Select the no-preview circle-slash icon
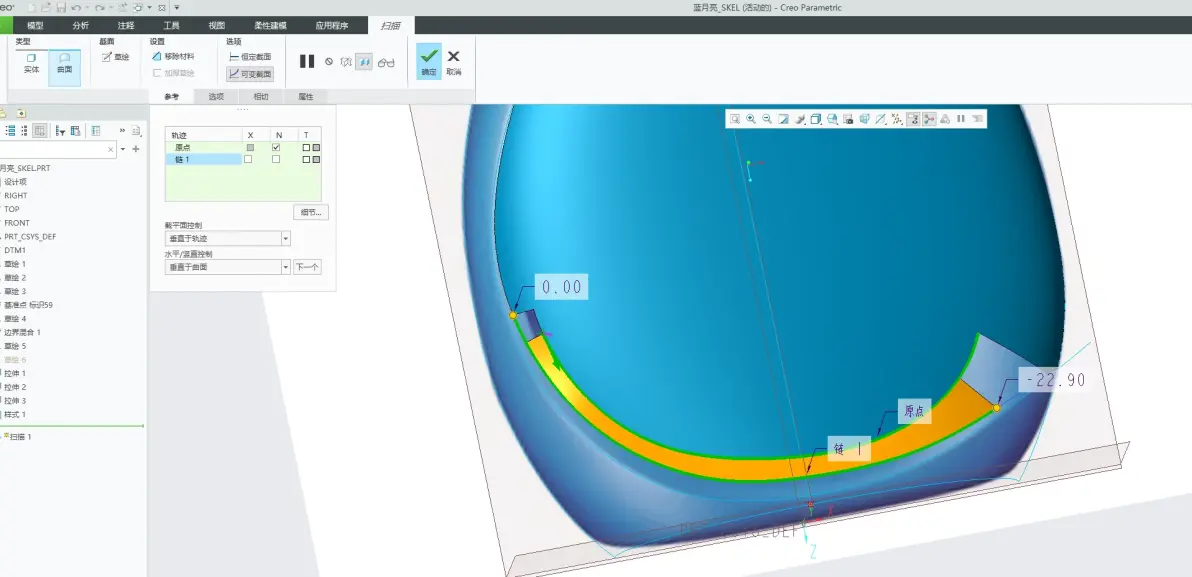Image resolution: width=1192 pixels, height=577 pixels. tap(328, 62)
